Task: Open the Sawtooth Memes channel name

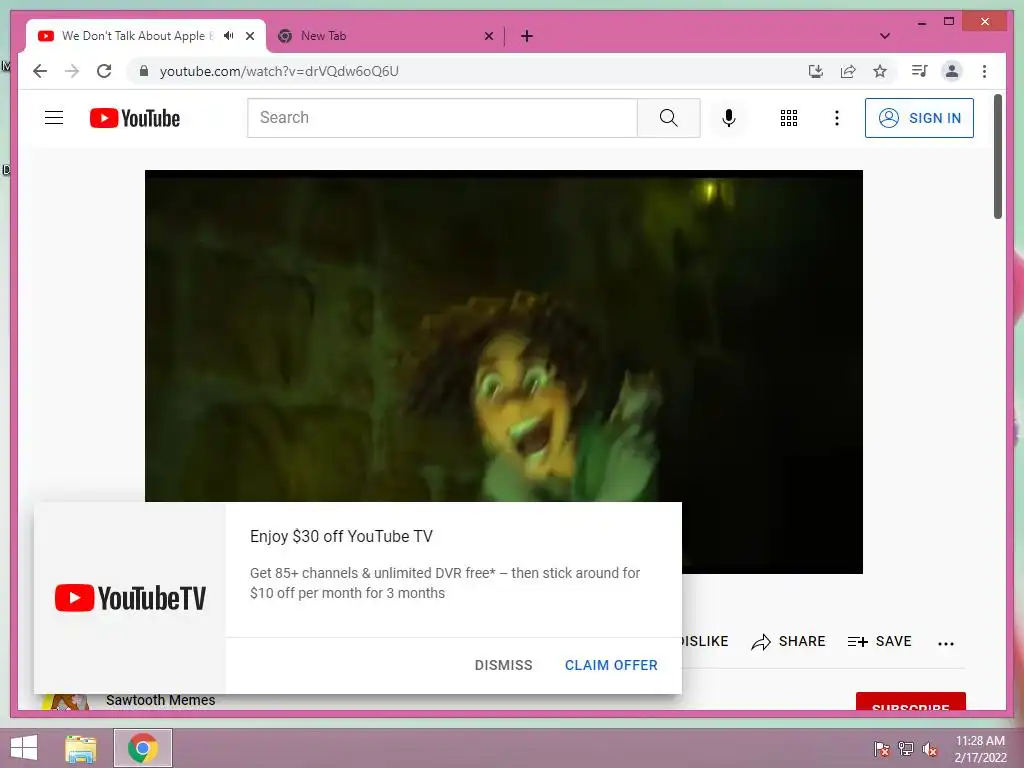Action: [x=161, y=700]
